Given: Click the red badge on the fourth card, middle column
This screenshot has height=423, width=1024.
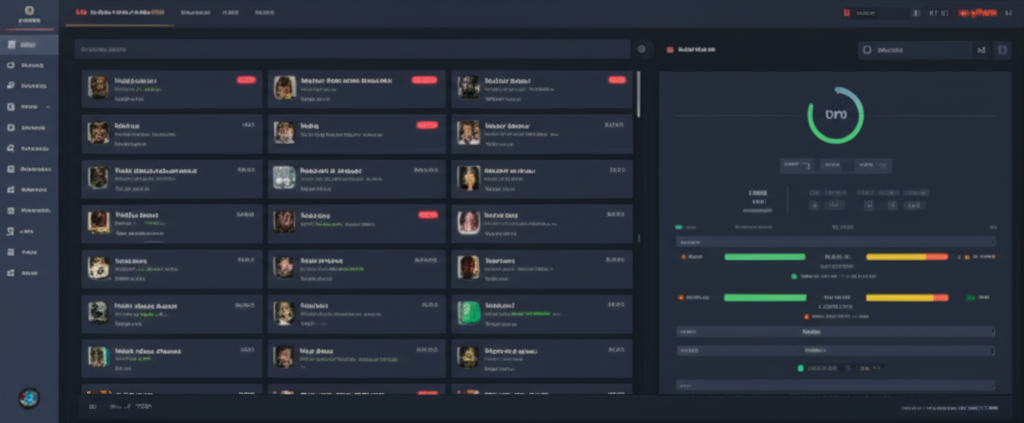Looking at the screenshot, I should coord(428,214).
